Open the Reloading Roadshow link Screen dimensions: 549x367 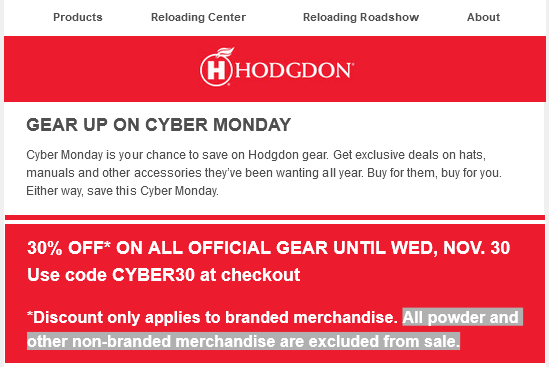361,17
